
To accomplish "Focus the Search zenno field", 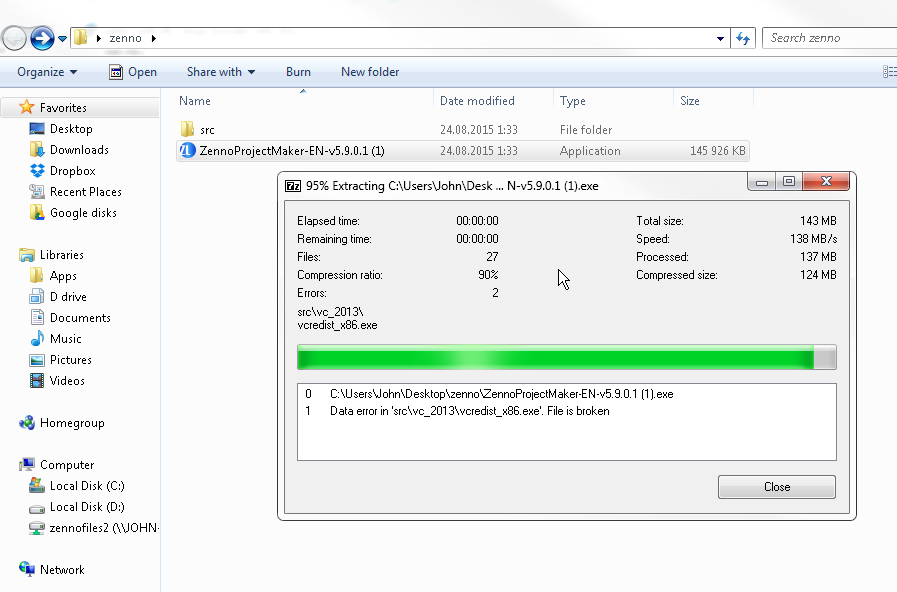I will [831, 38].
